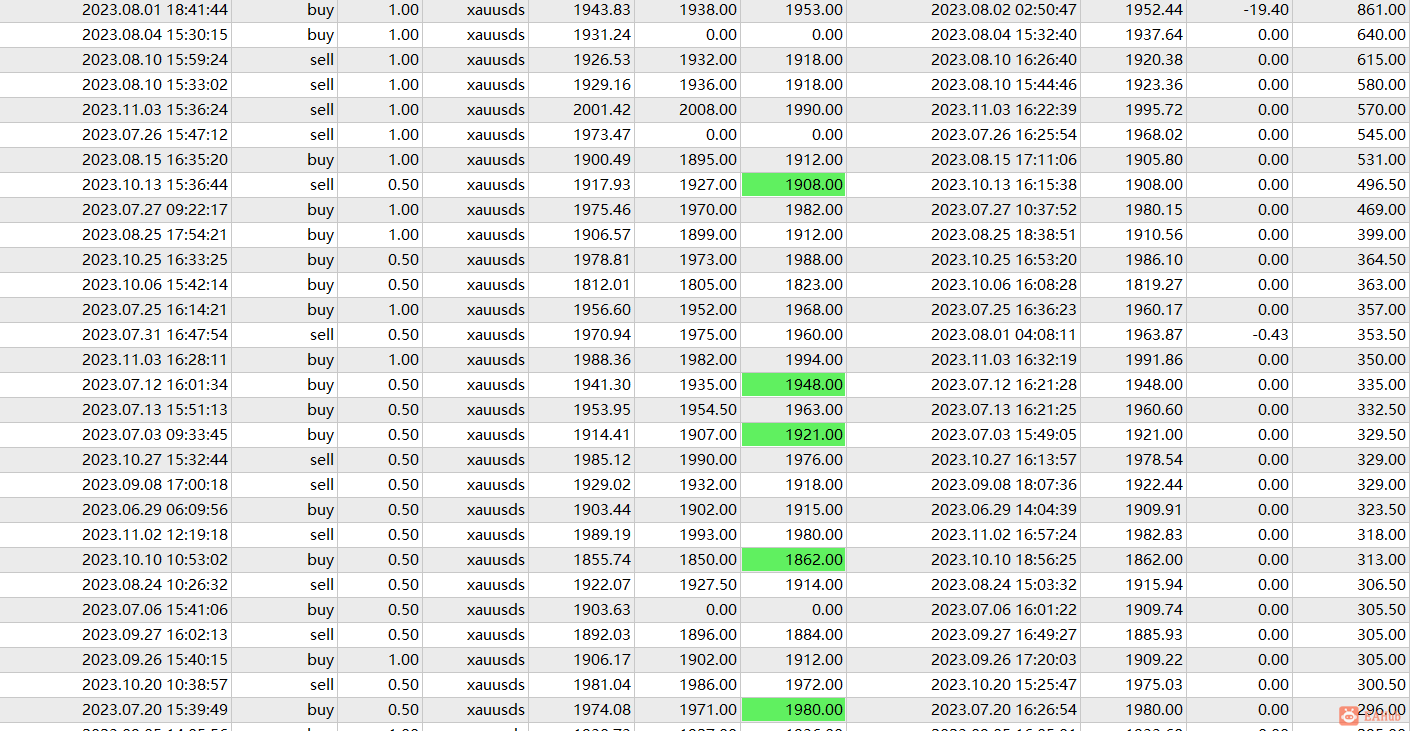Click close price 1960.60
Viewport: 1410px width, 731px height.
[x=1154, y=410]
